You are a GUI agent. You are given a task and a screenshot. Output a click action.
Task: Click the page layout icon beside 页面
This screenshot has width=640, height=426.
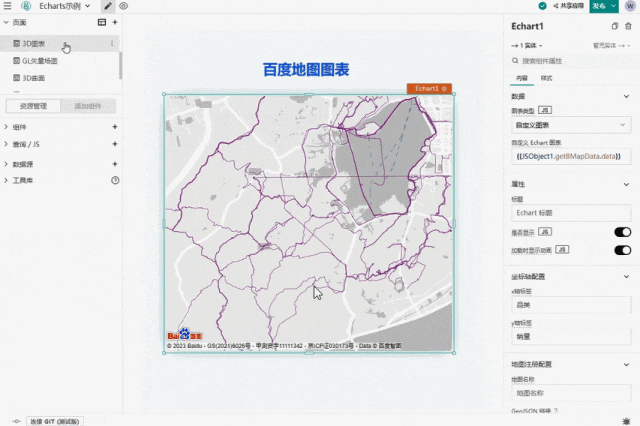point(102,22)
